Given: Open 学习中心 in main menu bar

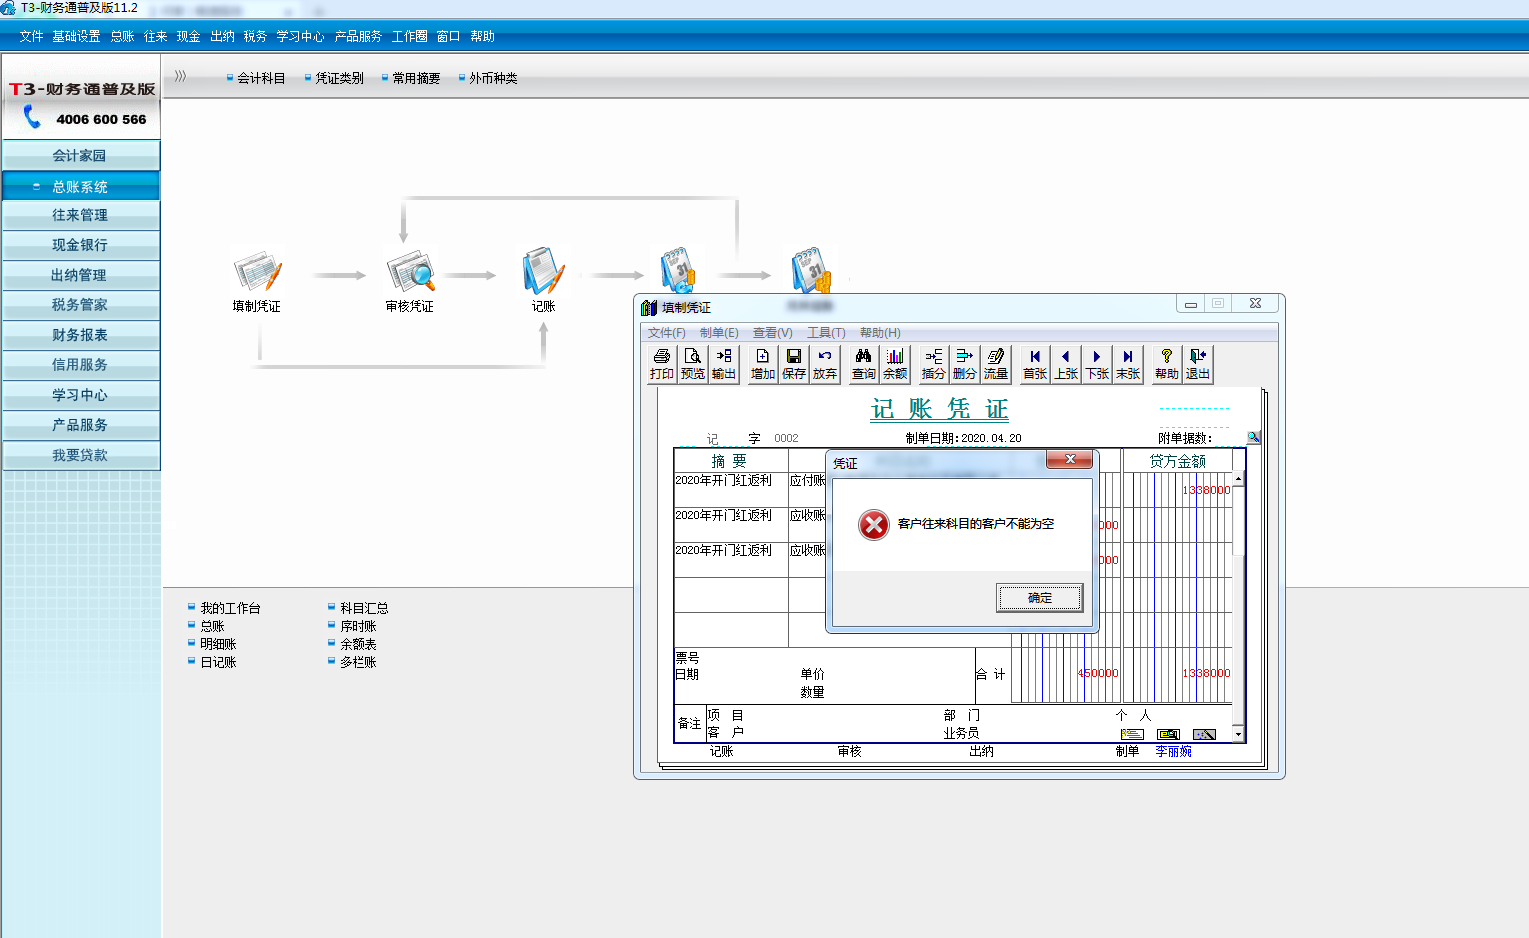Looking at the screenshot, I should pyautogui.click(x=300, y=36).
